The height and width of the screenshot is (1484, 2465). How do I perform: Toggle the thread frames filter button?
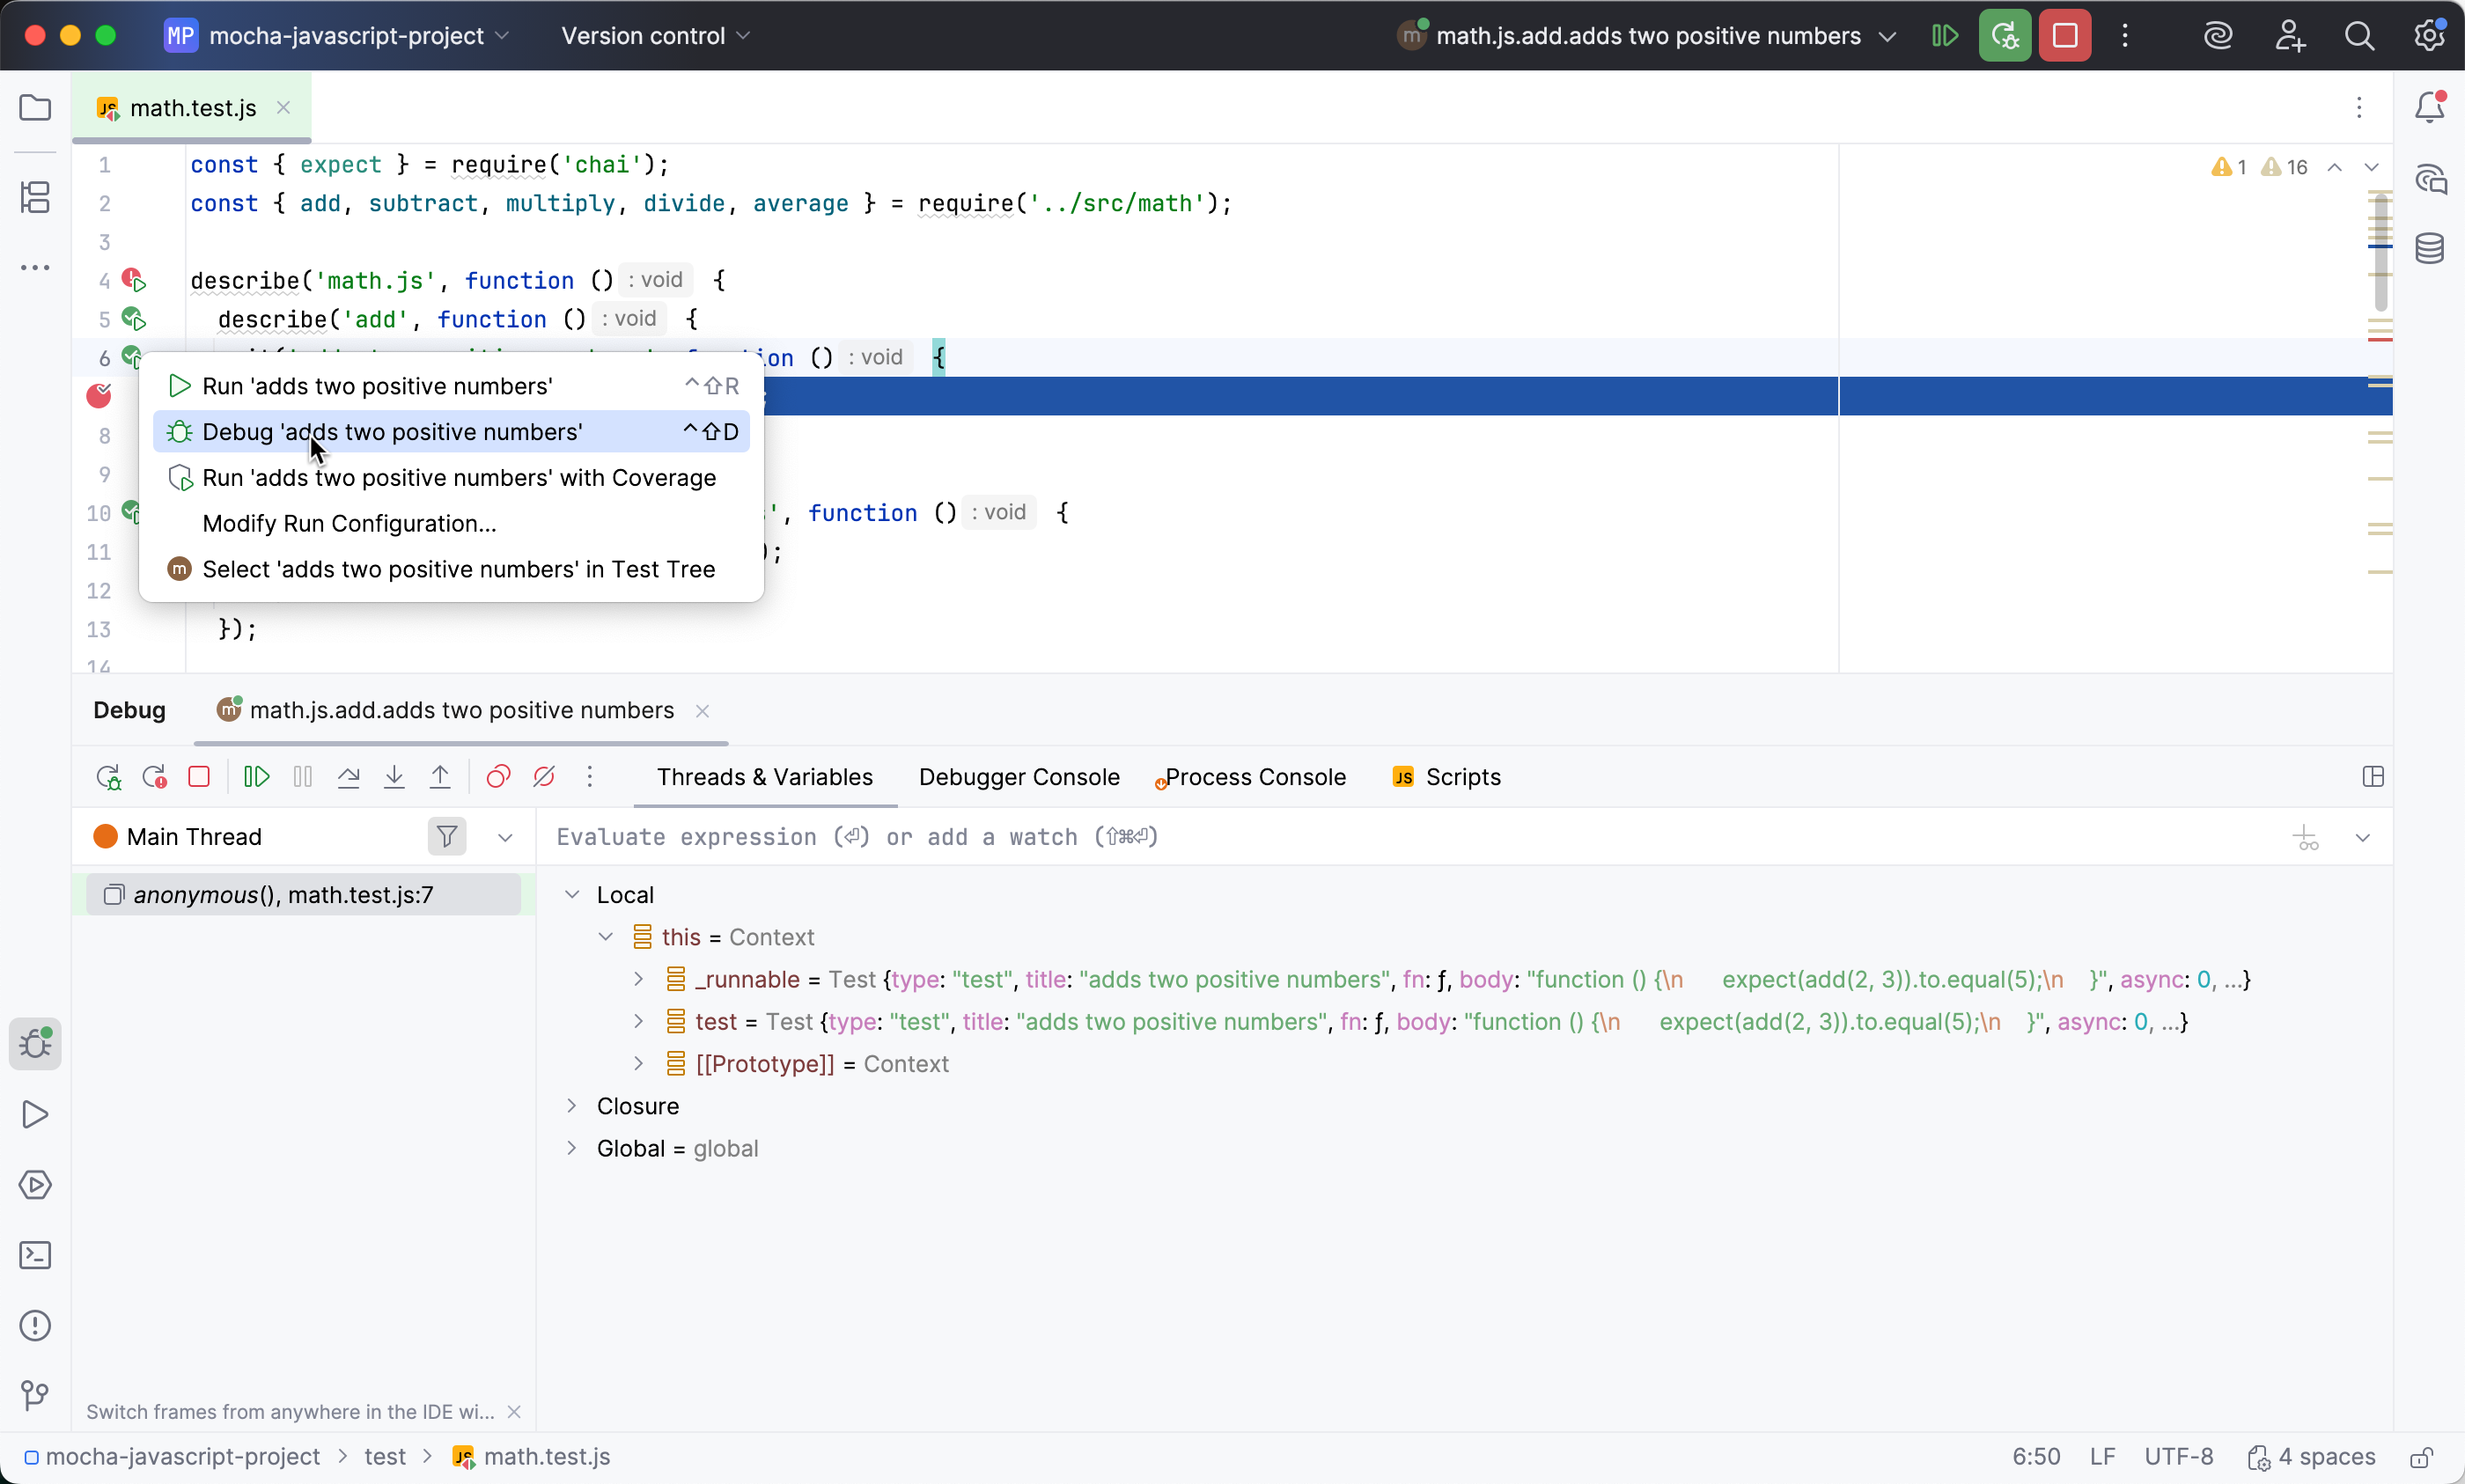[x=447, y=836]
